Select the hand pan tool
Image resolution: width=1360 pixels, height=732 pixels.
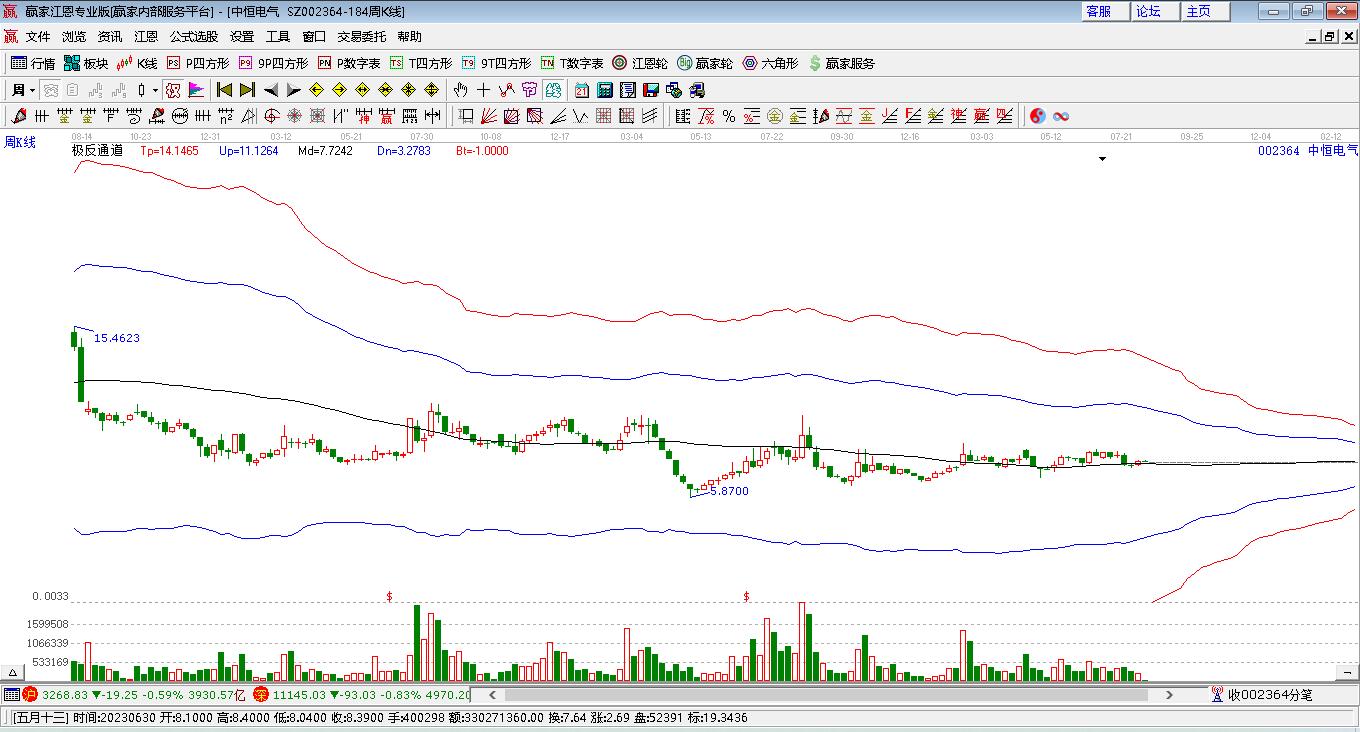pos(460,90)
